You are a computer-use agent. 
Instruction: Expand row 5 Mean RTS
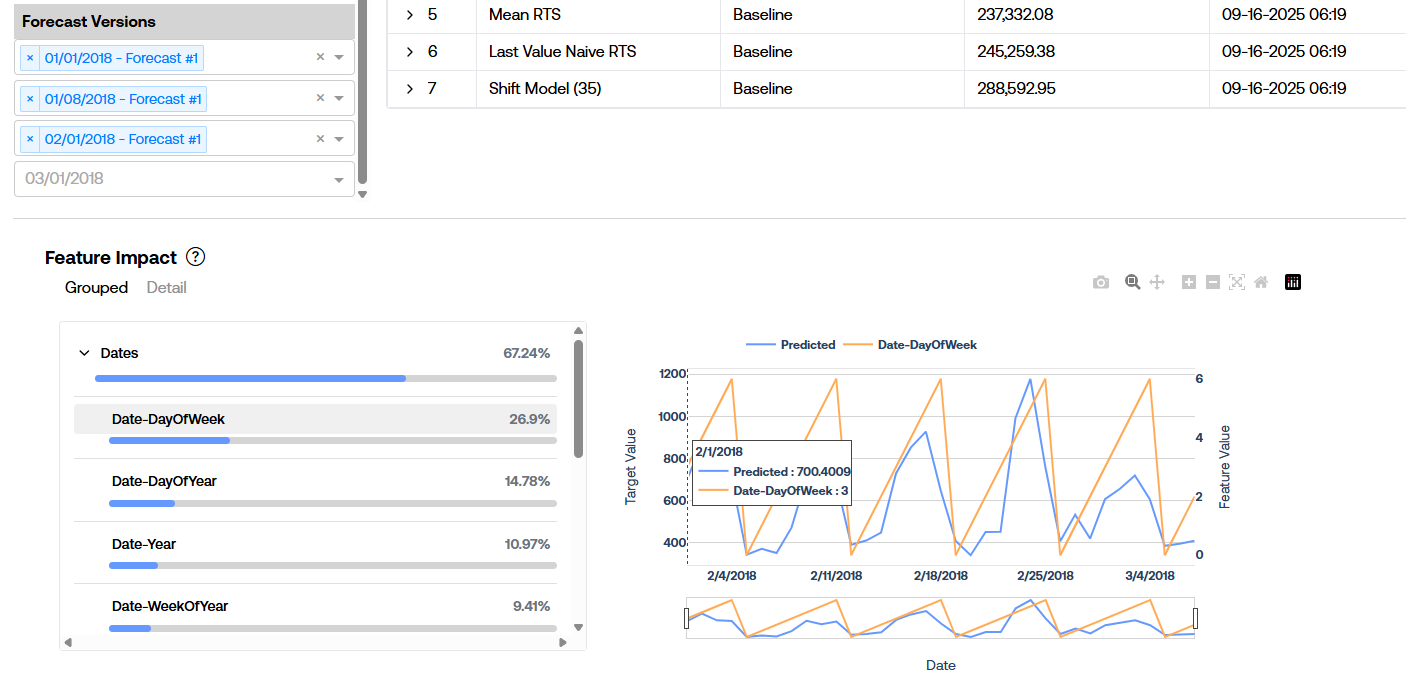410,15
